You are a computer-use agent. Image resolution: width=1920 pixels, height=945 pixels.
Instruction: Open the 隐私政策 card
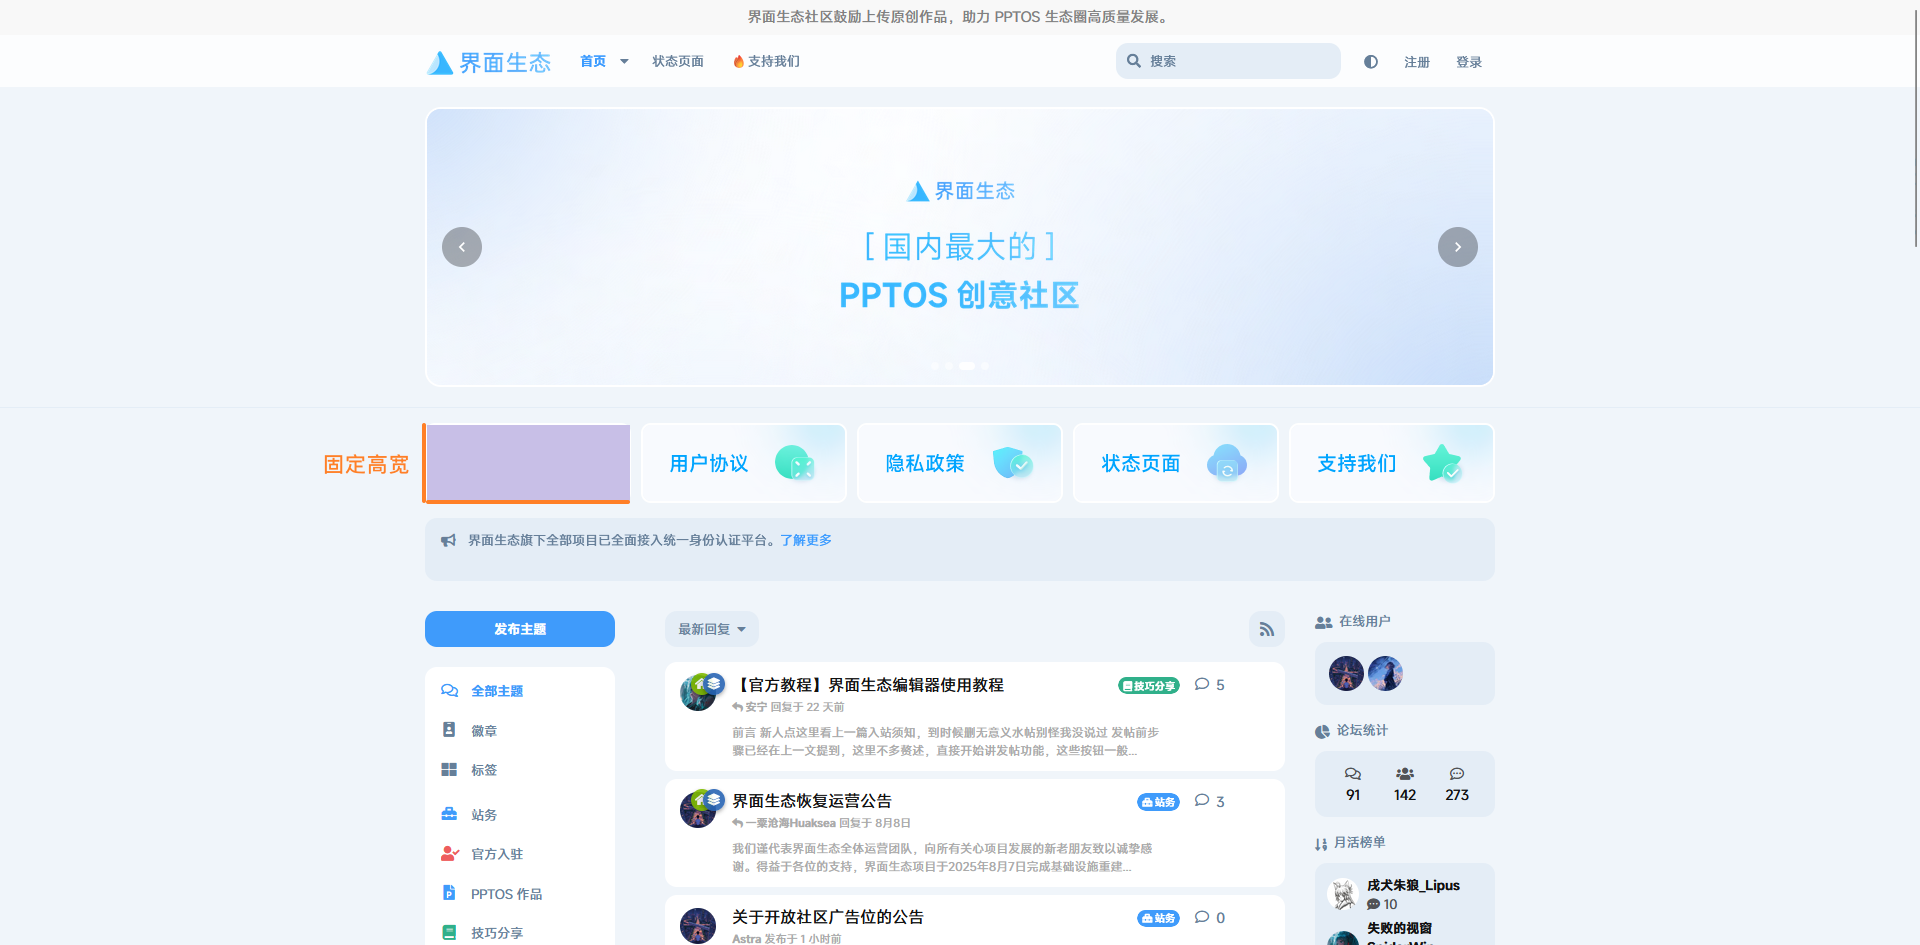point(959,463)
